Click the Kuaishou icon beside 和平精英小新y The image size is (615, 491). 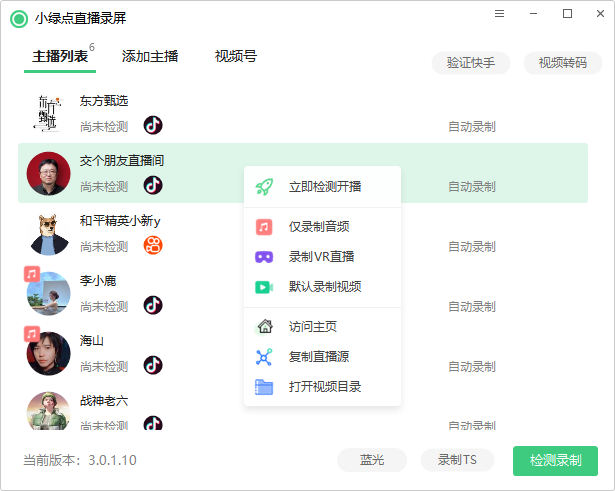(x=152, y=246)
